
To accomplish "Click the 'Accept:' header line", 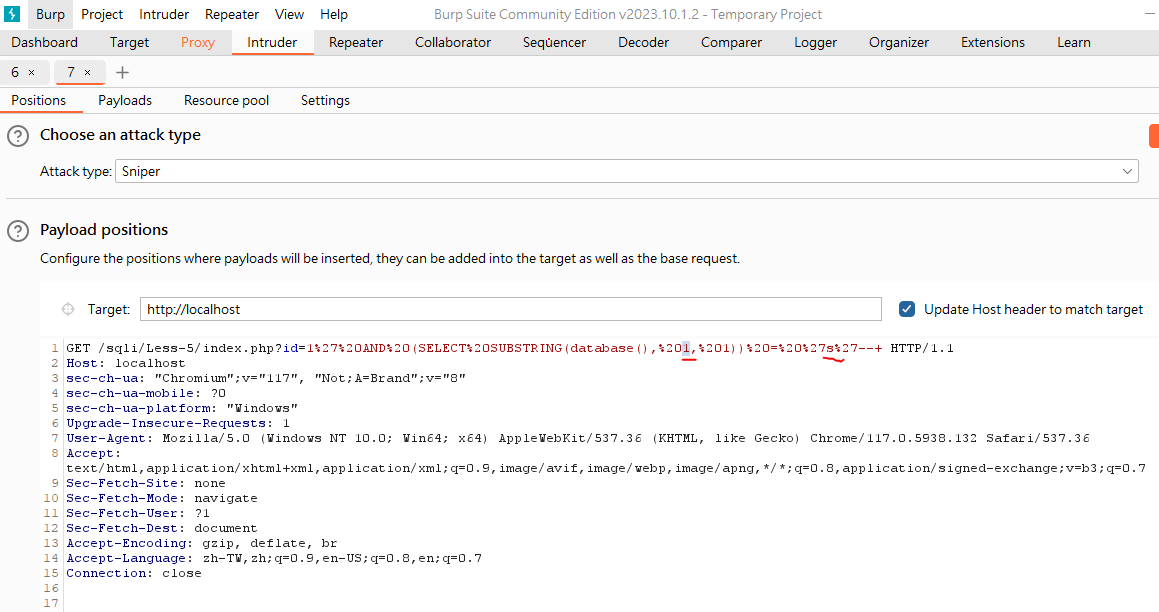I will click(x=93, y=453).
